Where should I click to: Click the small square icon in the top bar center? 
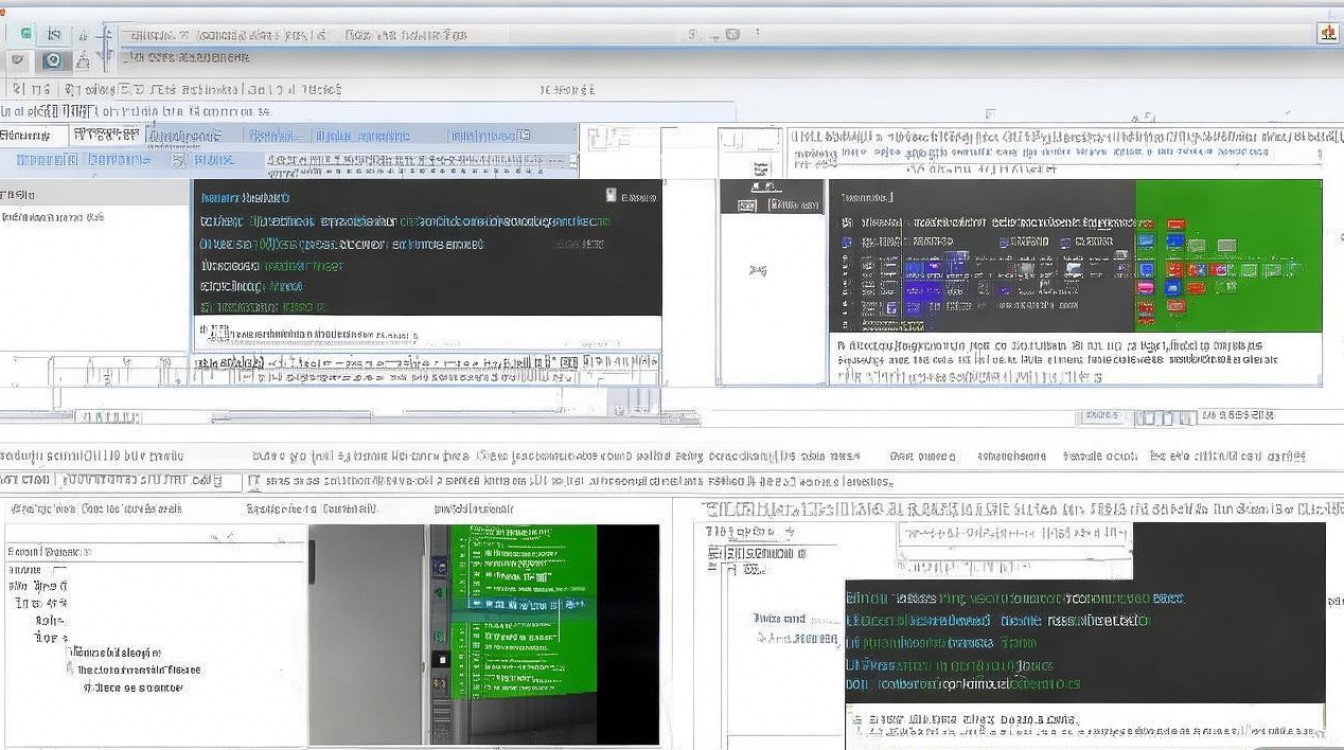point(732,34)
